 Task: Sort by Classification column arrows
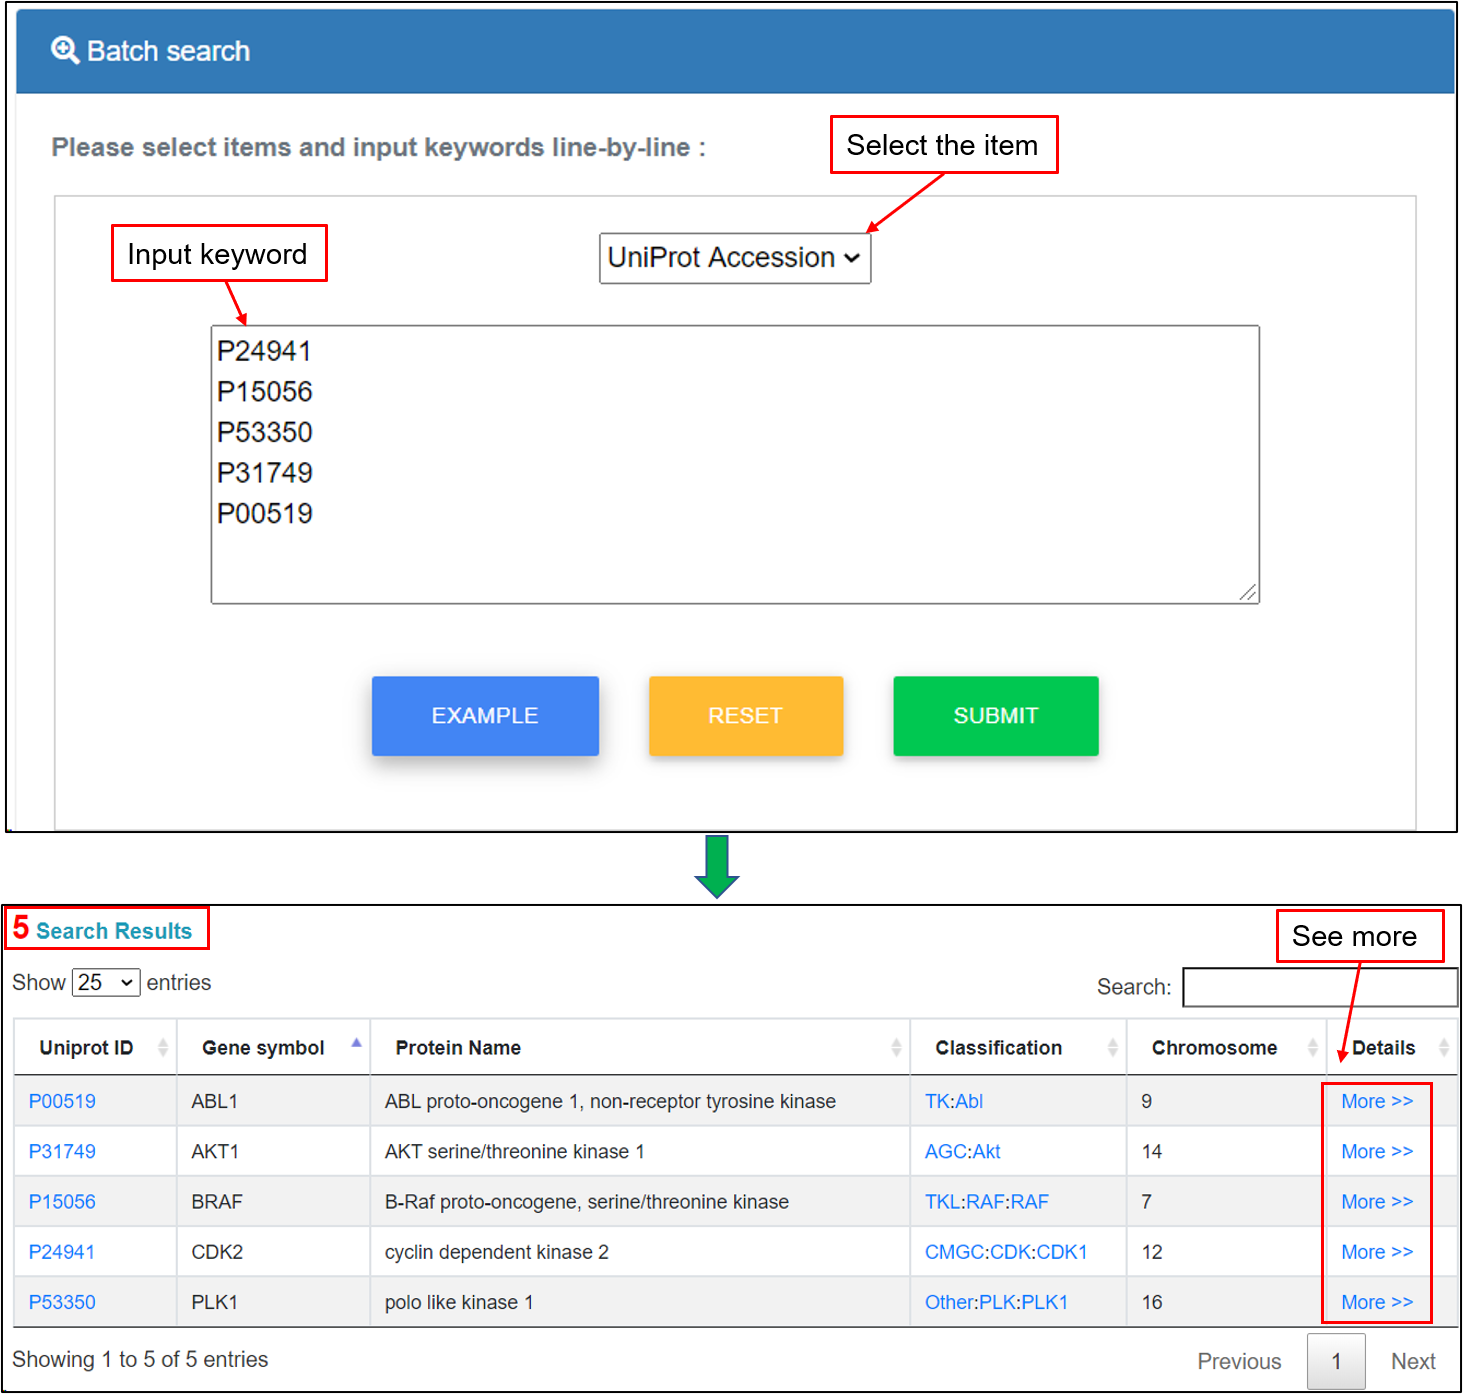(1112, 1047)
